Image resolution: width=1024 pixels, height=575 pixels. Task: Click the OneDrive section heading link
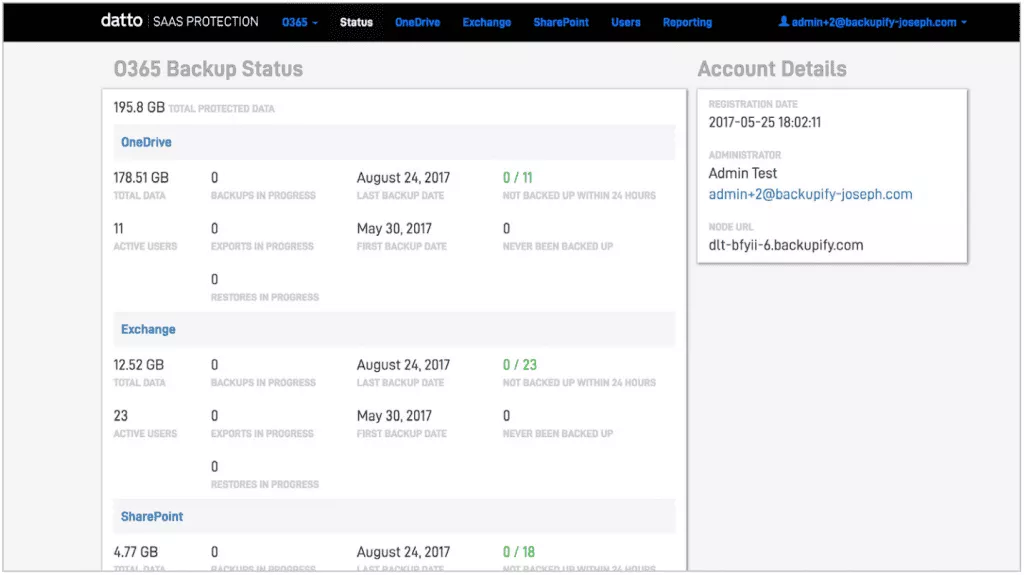146,142
